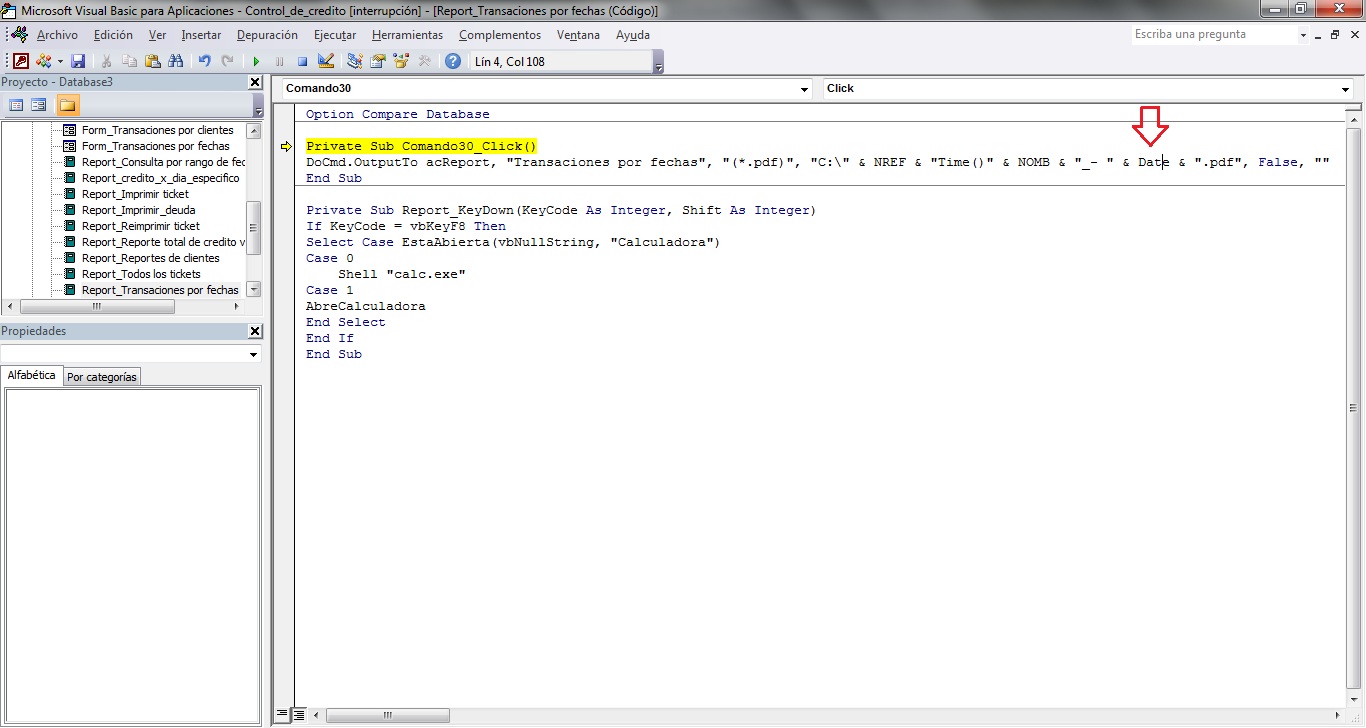Click the Insert Module toolbar icon
1366x728 pixels.
[x=44, y=61]
